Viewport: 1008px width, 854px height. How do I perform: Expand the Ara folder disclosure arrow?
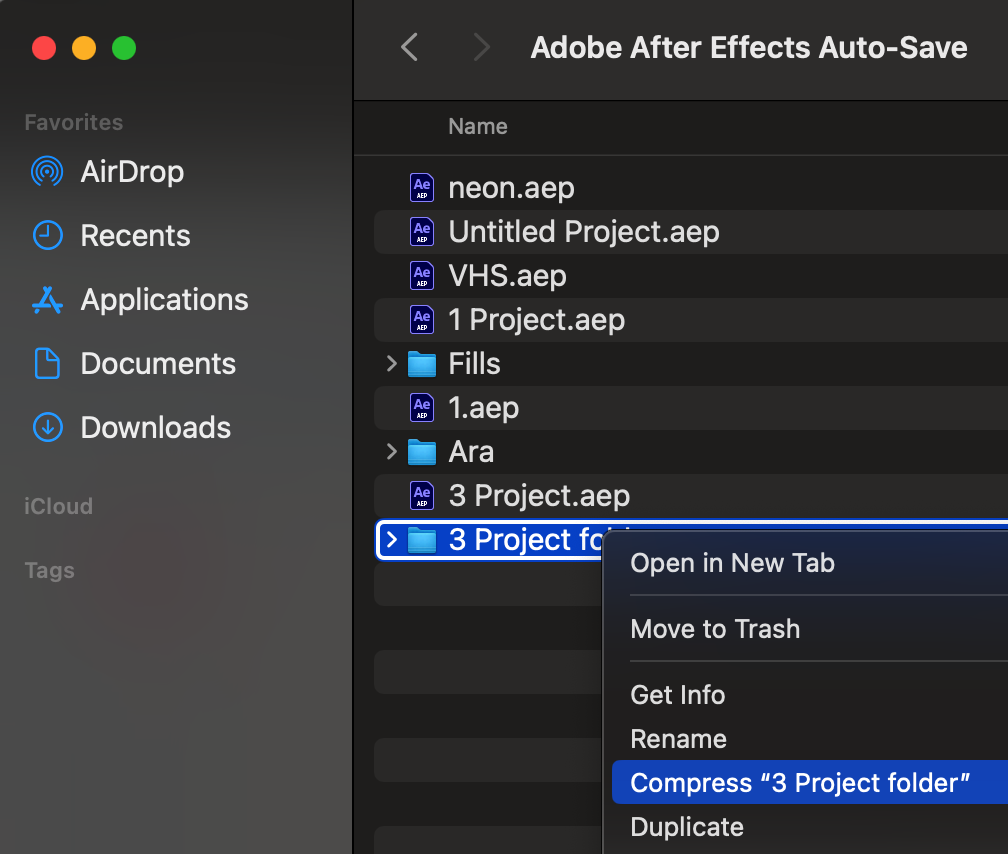pos(392,452)
